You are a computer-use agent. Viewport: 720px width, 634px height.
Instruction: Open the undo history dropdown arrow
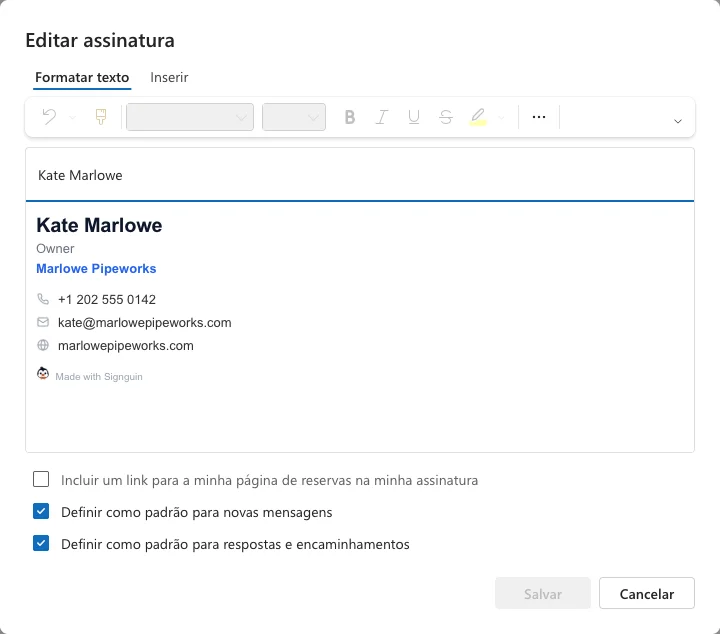coord(72,118)
